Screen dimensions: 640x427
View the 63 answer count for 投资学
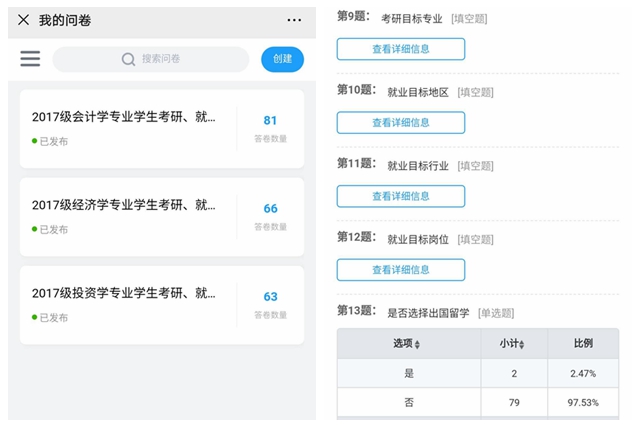pos(270,297)
